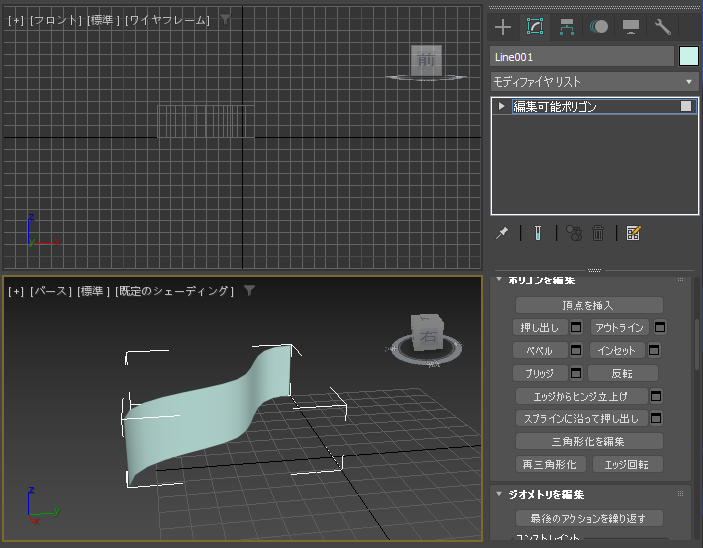
Task: Open the ワイヤフレーム viewport shading menu
Action: 167,20
